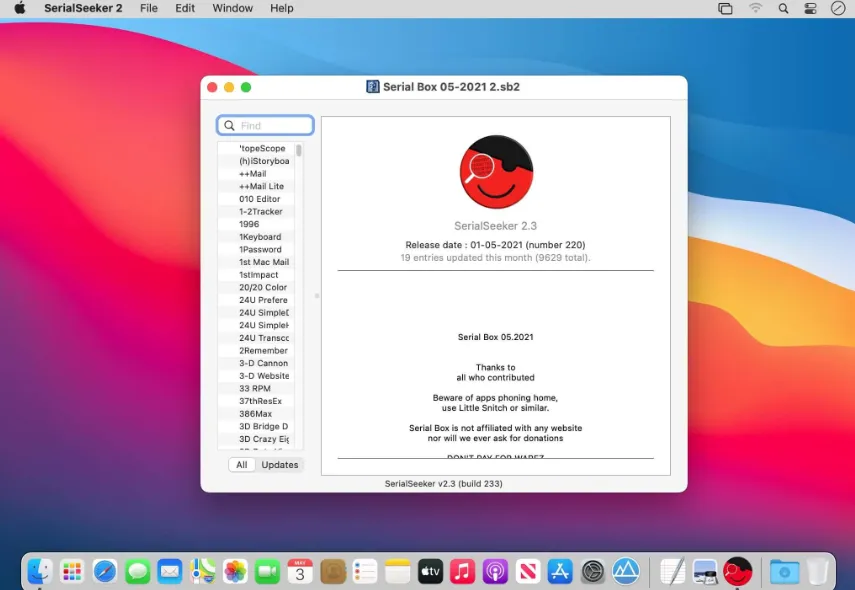Screen dimensions: 855x590
Task: Click the document icon beside the window title
Action: coord(372,87)
